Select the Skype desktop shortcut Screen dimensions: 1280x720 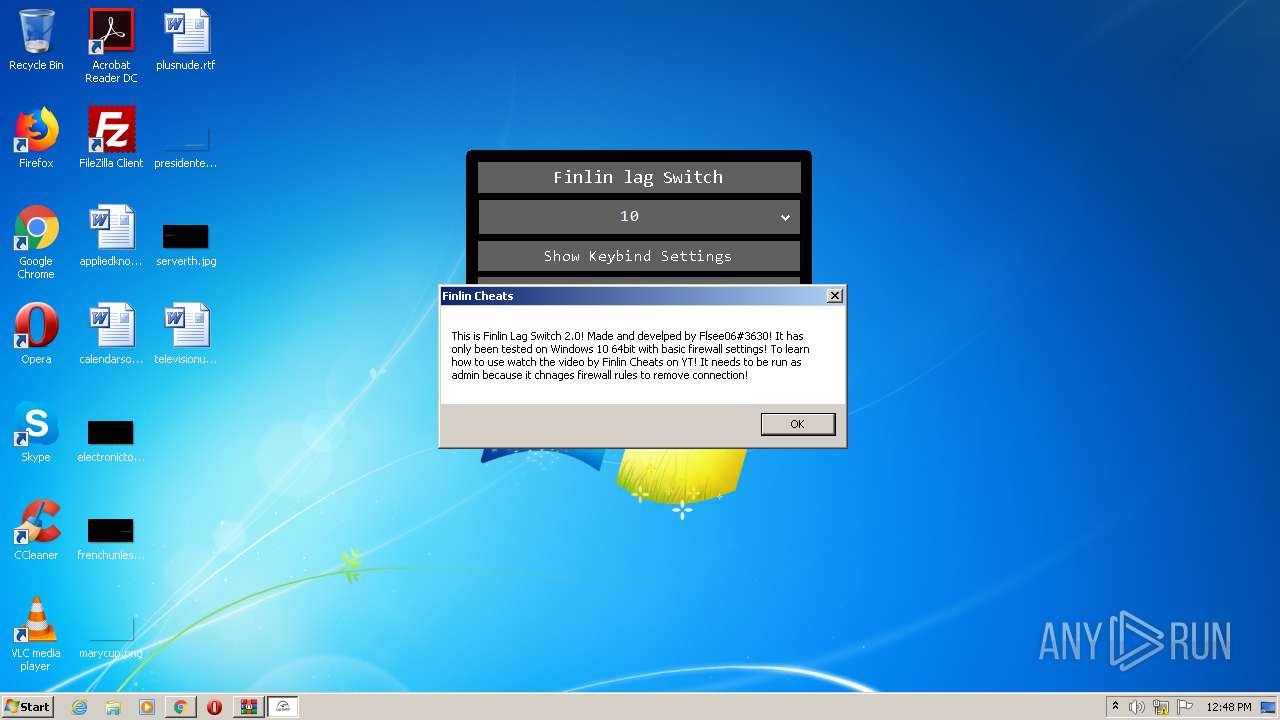(x=36, y=432)
